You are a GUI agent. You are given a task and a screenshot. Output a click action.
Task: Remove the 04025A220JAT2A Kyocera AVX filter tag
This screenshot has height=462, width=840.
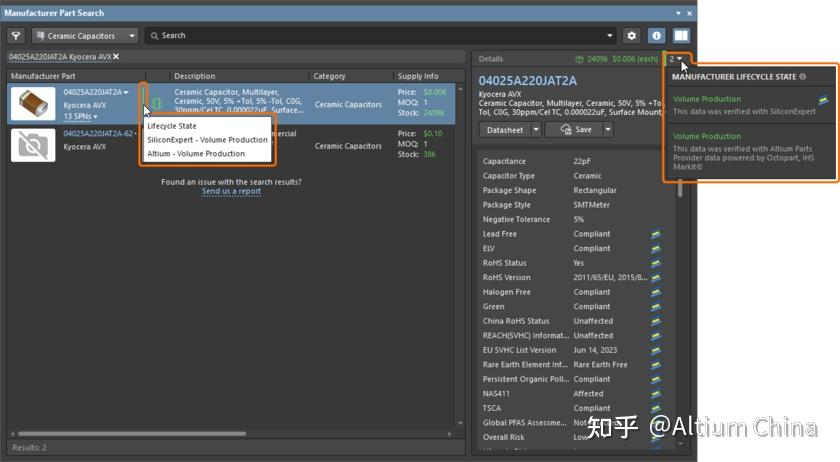point(116,56)
